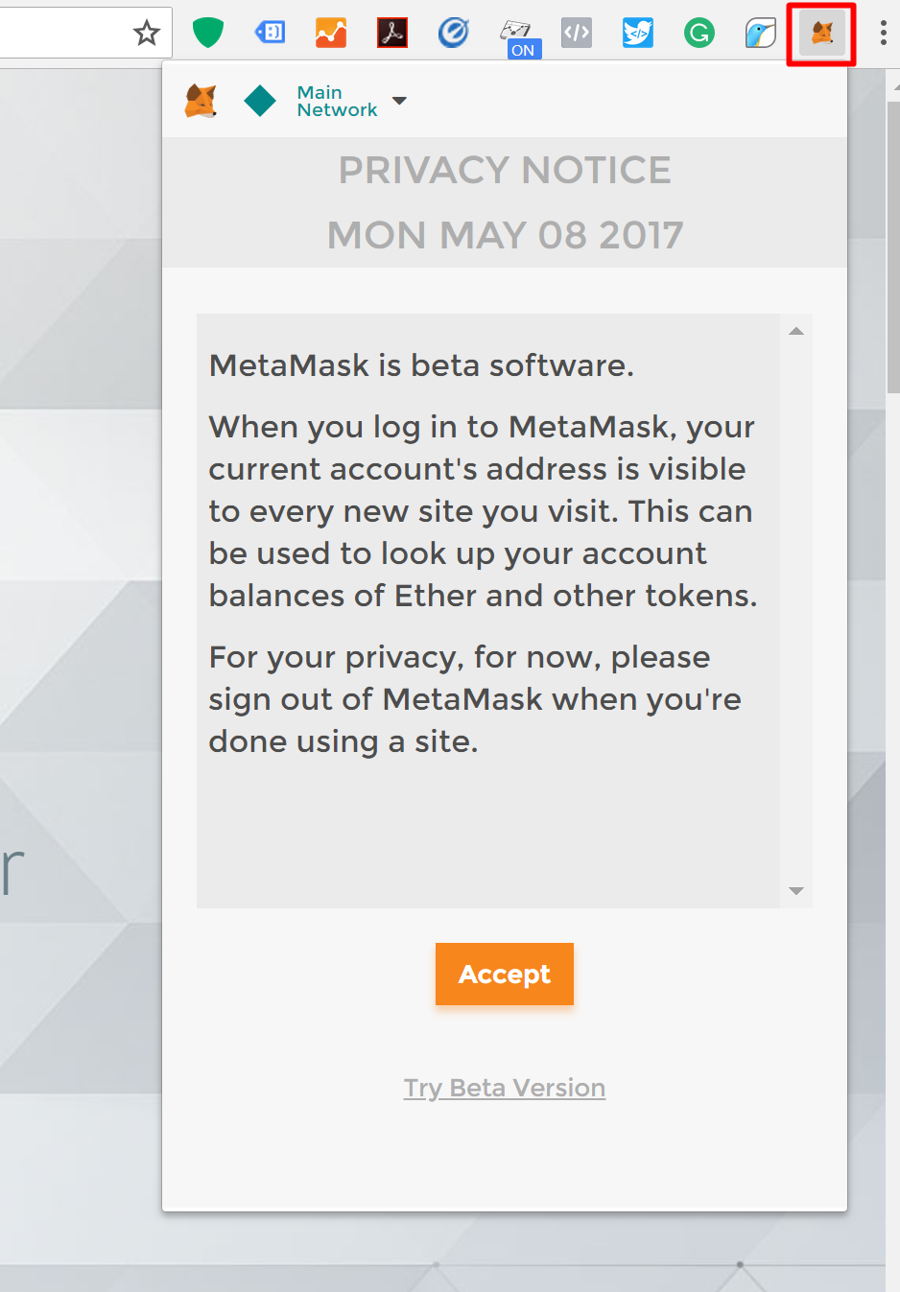Click the privacy notice scroll-up arrow
Screen dimensions: 900x1292
point(796,331)
